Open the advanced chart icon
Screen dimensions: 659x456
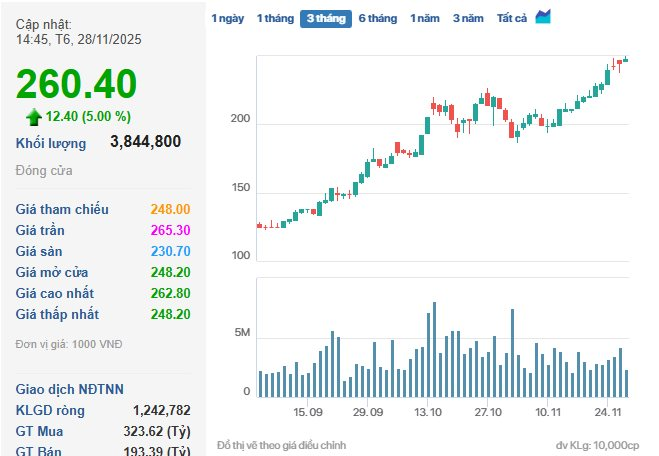point(544,17)
